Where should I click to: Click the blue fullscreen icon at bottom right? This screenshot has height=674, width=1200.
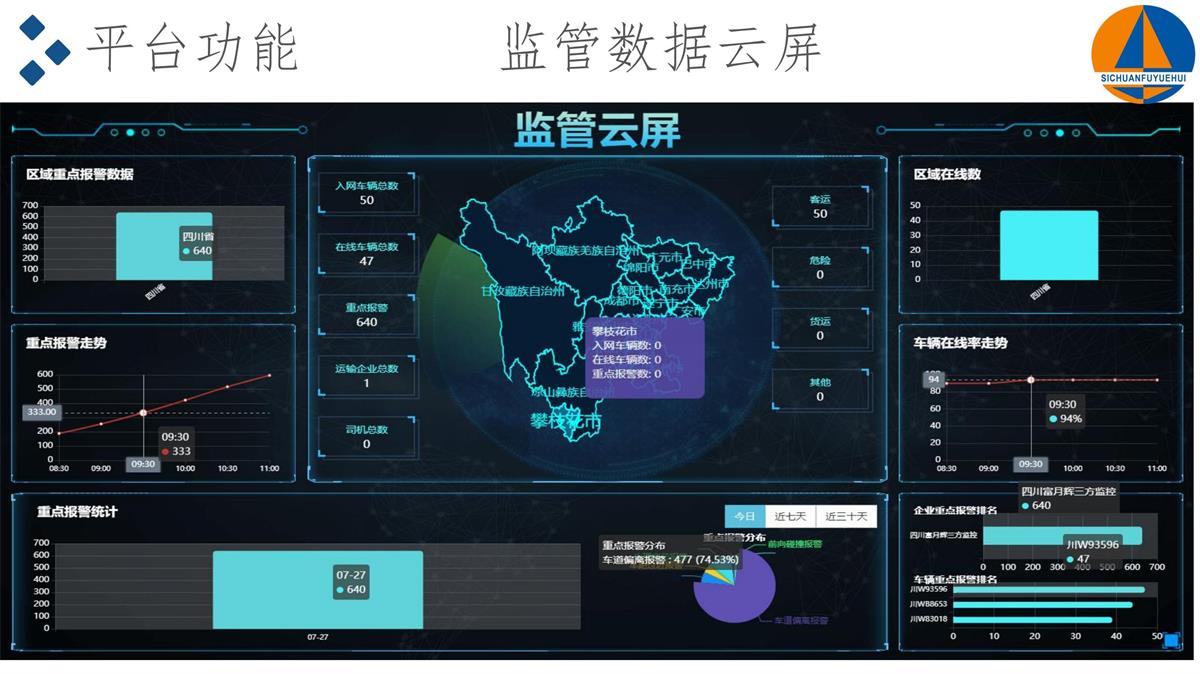(1171, 641)
